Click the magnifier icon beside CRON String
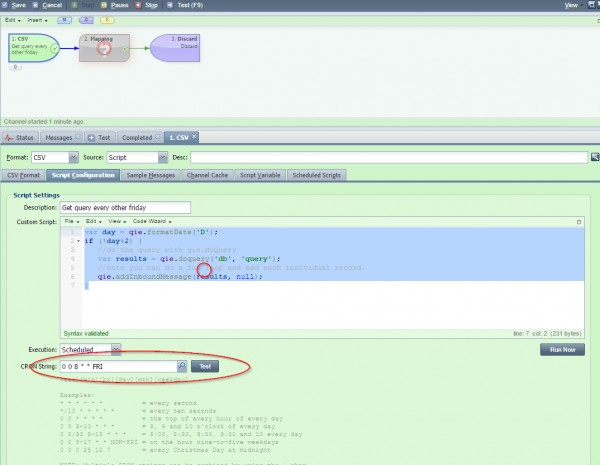600x465 pixels. click(182, 366)
